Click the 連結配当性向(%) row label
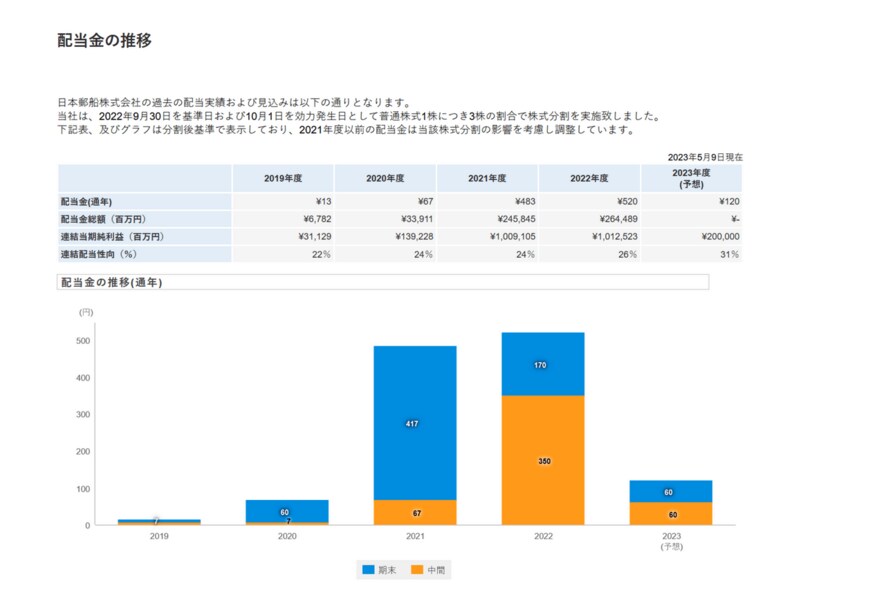The width and height of the screenshot is (870, 596). click(97, 256)
